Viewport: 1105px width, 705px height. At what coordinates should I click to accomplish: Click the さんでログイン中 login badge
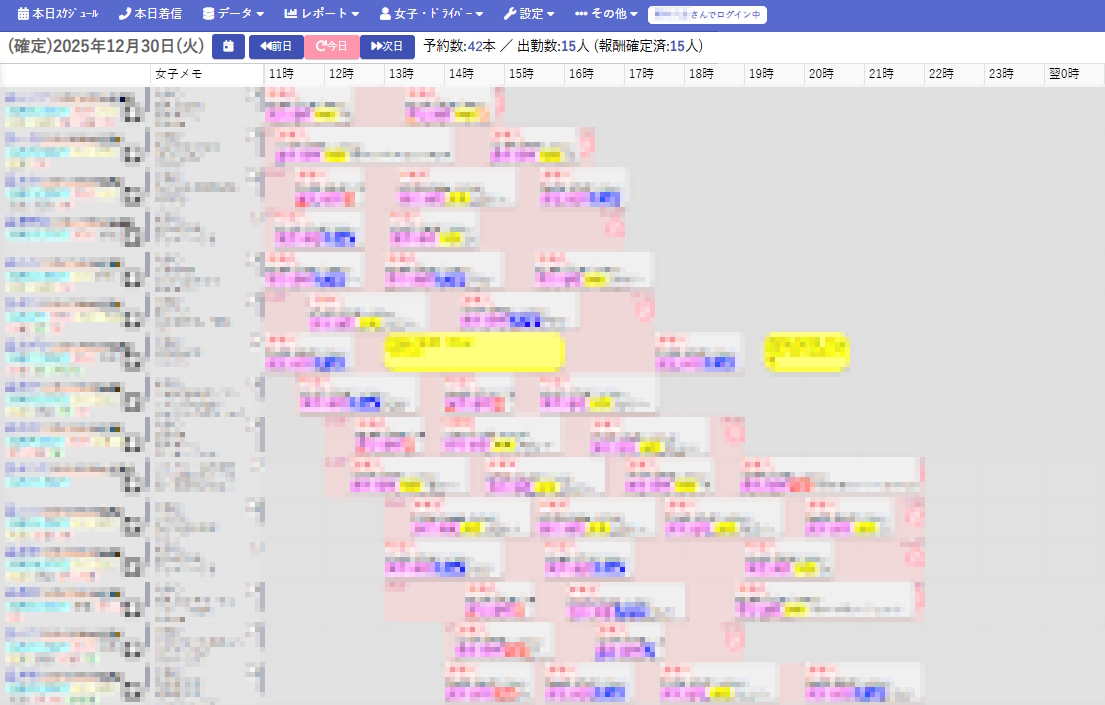(x=707, y=15)
